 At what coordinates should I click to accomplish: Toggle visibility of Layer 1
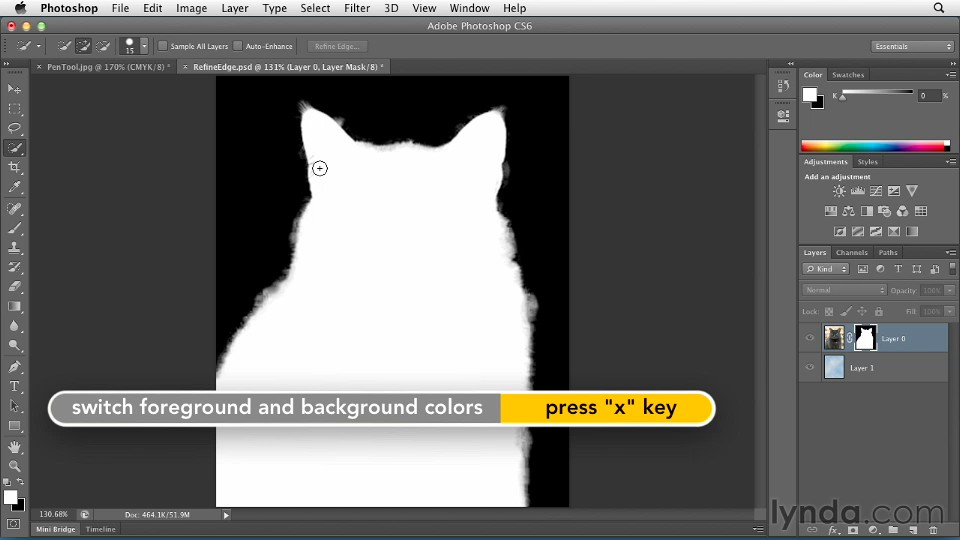tap(810, 368)
